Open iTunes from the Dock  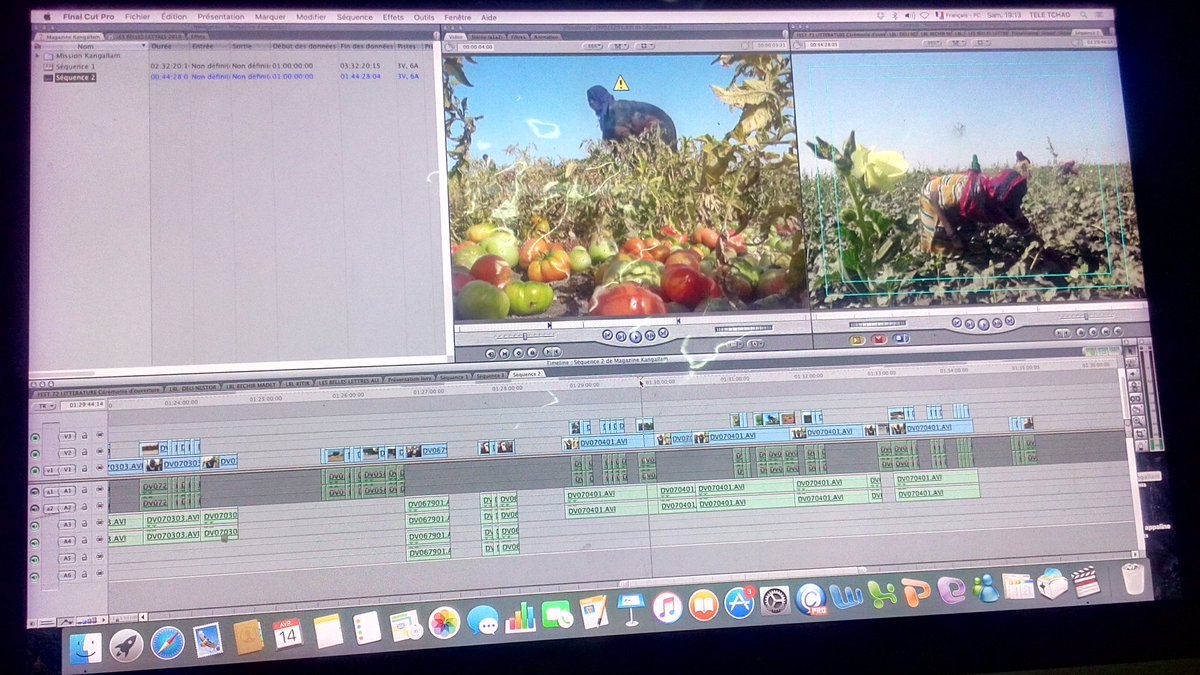[667, 606]
